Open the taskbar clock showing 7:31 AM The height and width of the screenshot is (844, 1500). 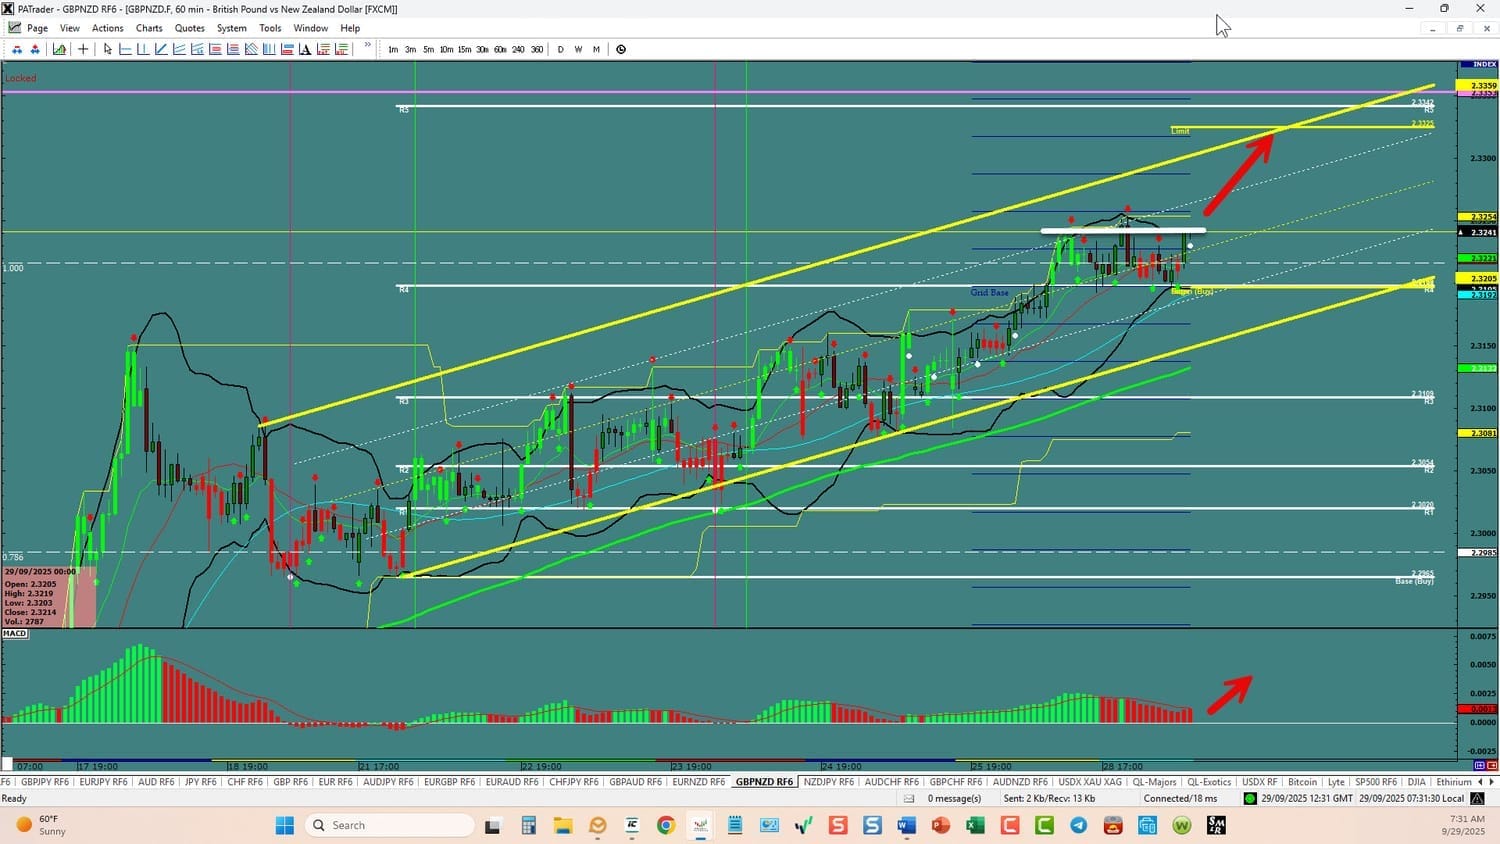point(1464,825)
